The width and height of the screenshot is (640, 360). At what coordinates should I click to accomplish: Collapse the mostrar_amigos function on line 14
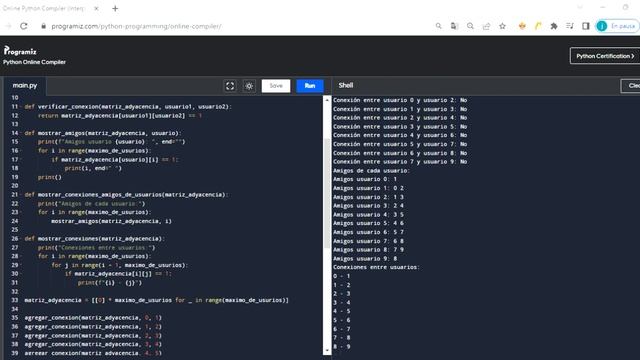pos(21,133)
